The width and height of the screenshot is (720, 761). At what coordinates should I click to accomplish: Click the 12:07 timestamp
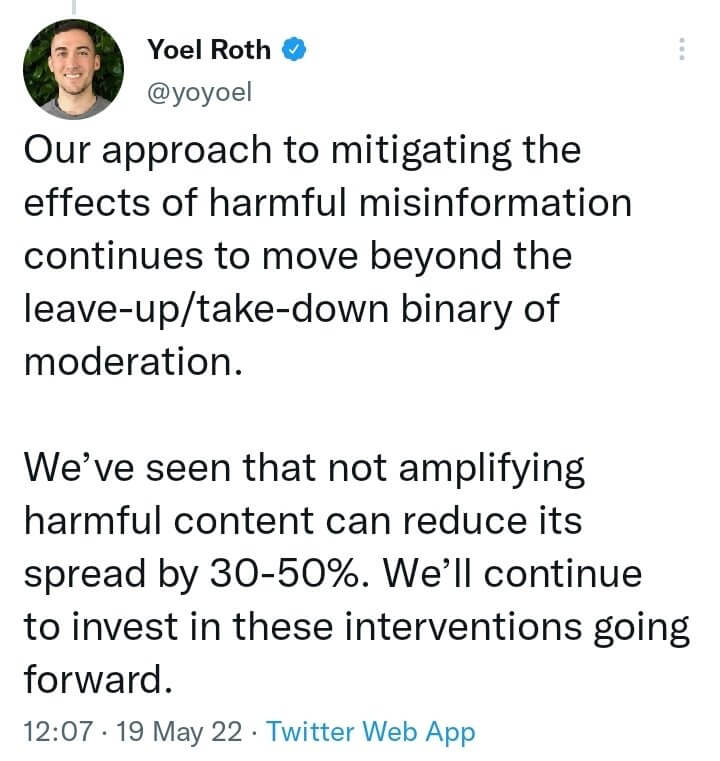(58, 731)
